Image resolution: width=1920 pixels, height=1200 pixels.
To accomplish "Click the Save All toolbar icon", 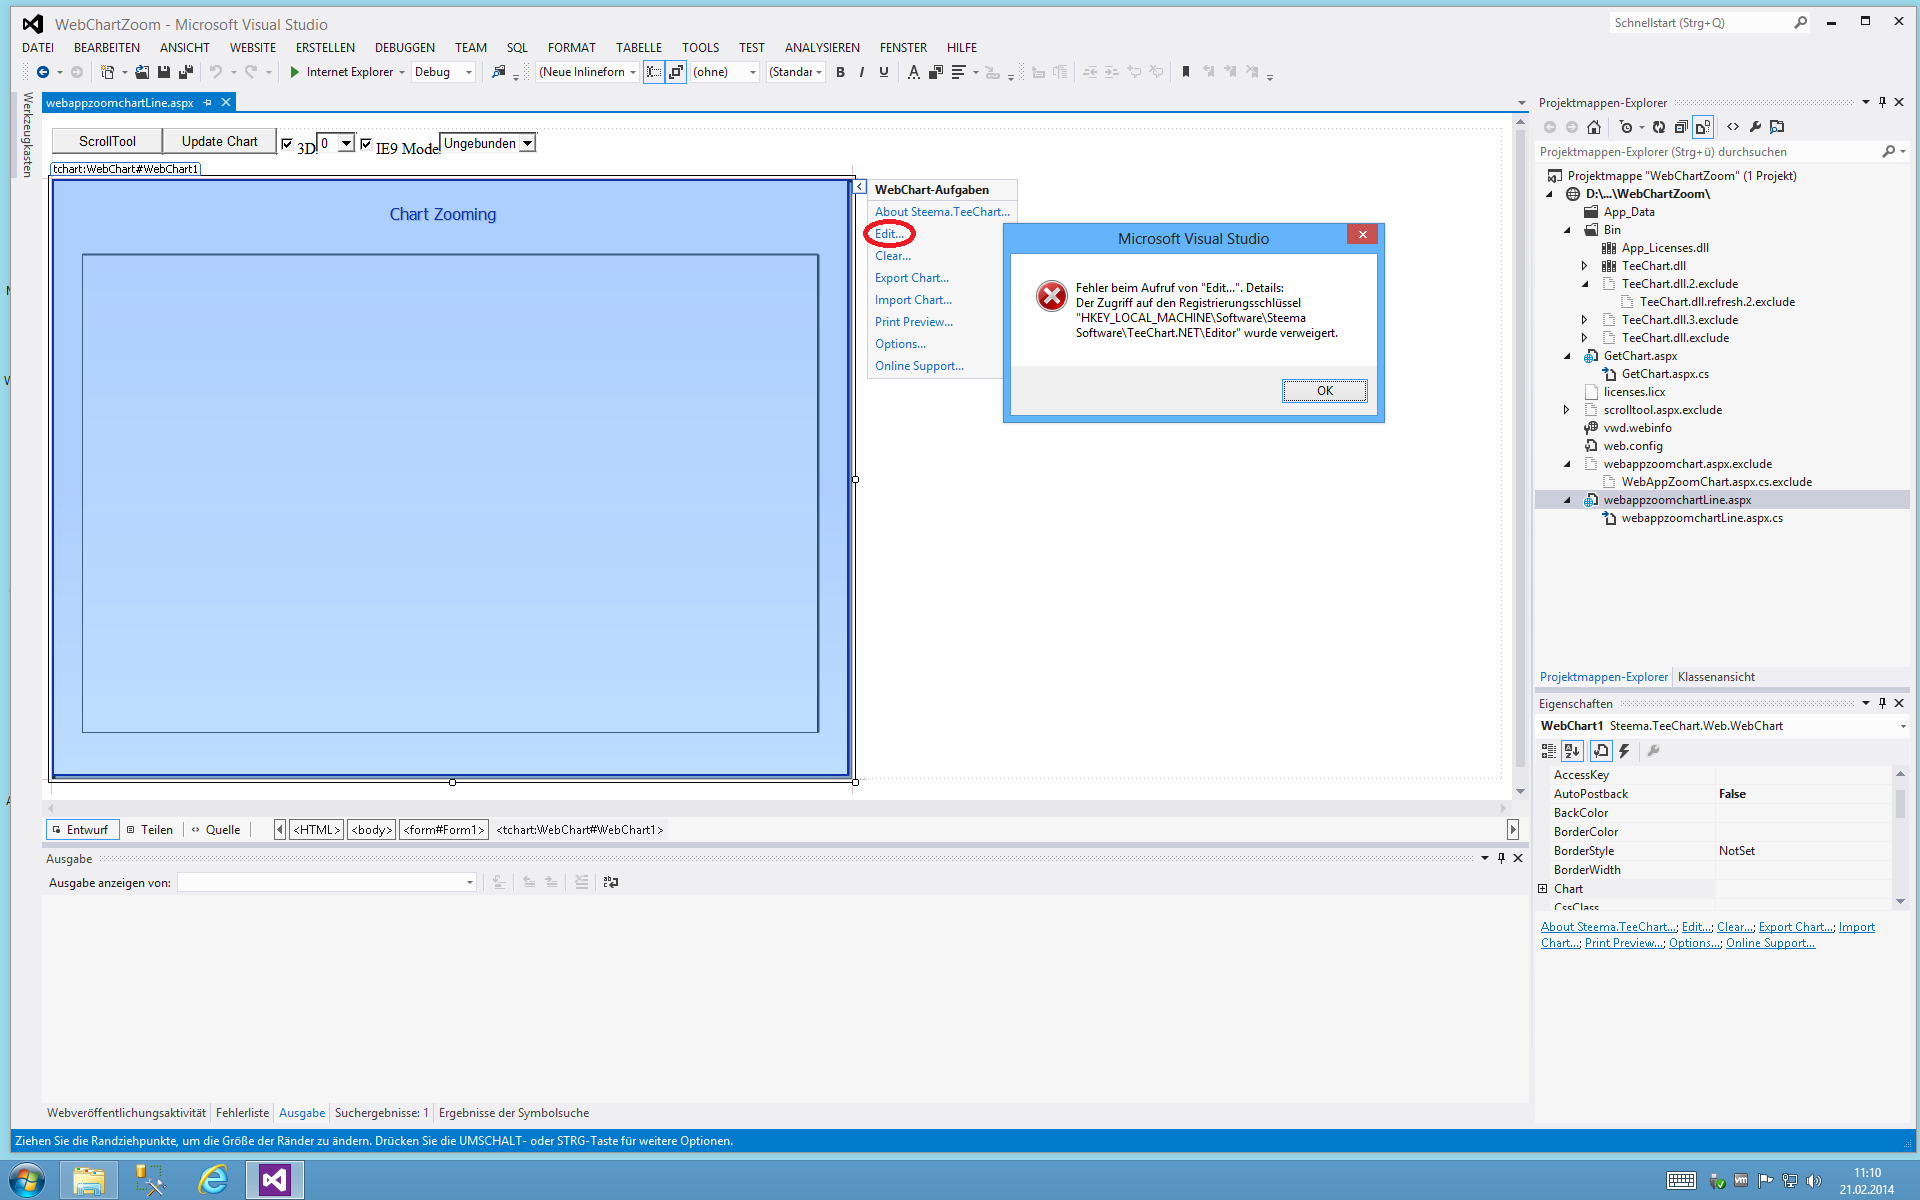I will (186, 72).
